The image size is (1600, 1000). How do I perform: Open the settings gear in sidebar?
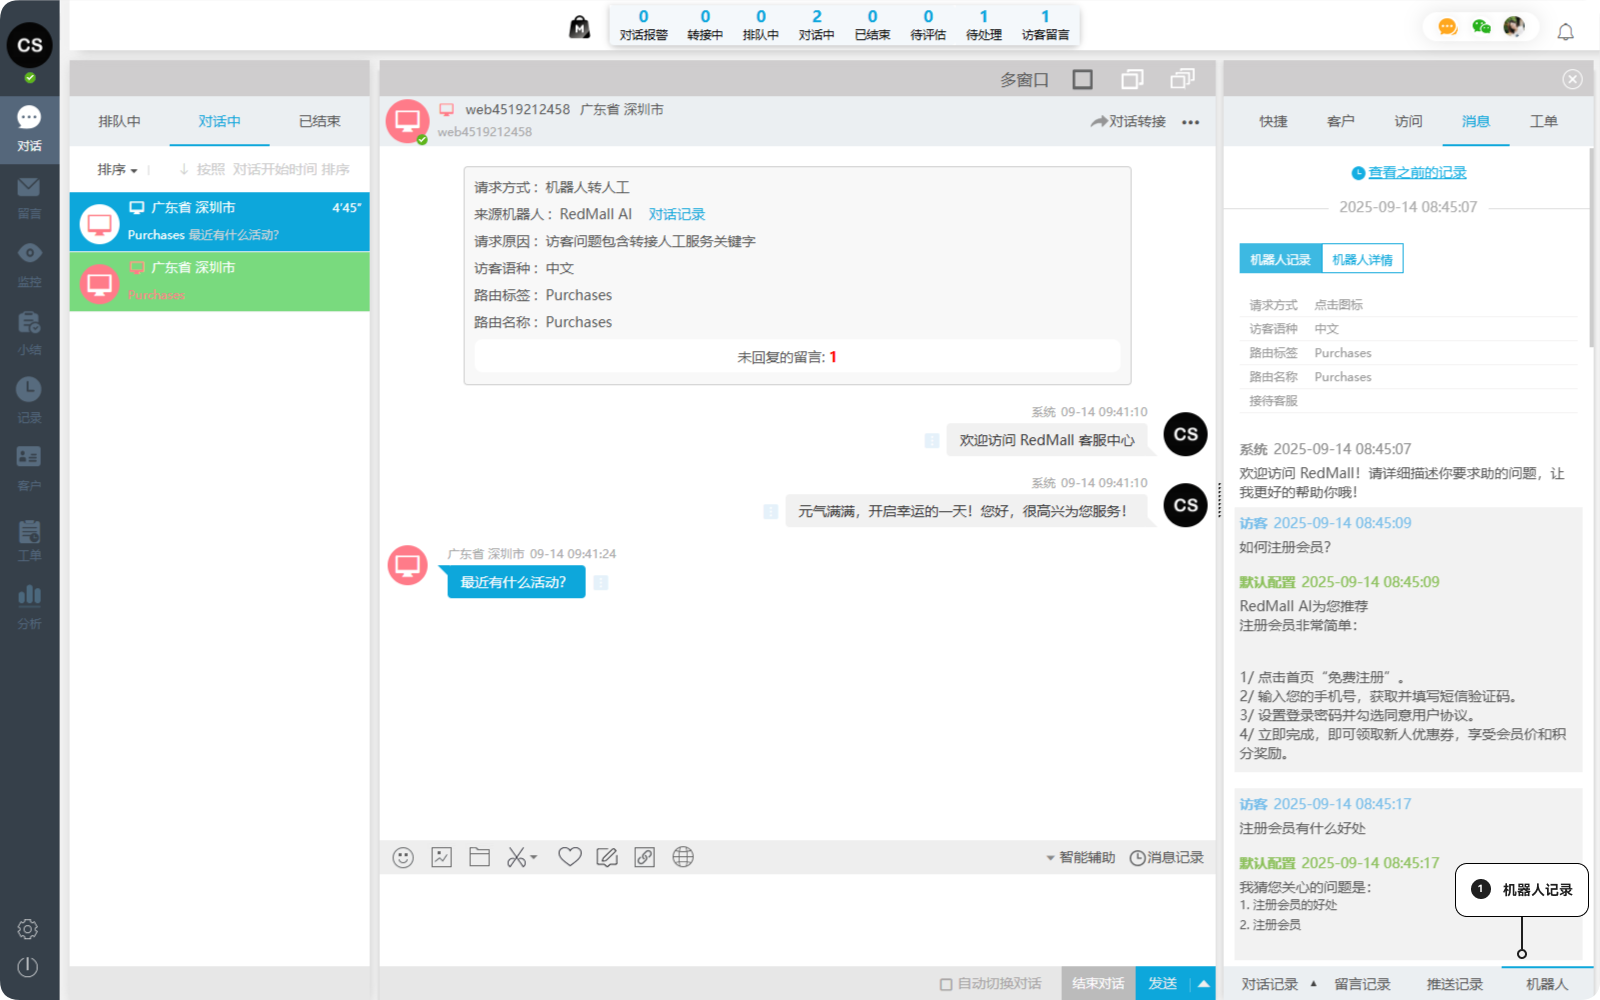point(28,929)
